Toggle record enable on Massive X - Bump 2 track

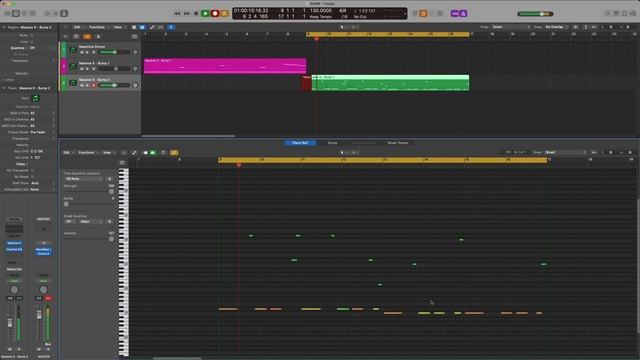(x=93, y=85)
